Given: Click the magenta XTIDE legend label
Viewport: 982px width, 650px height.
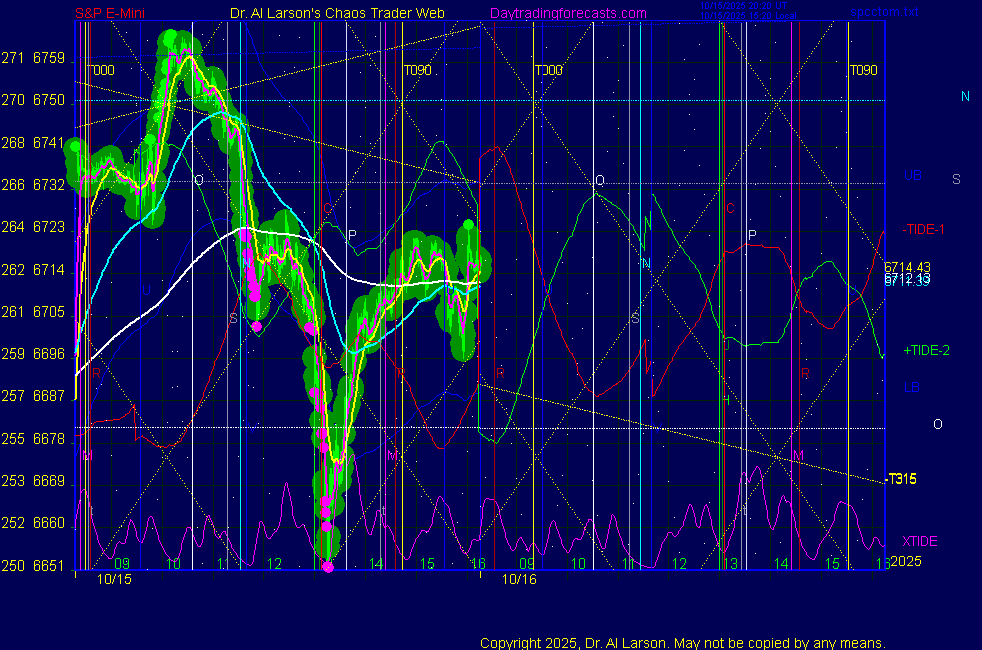Looking at the screenshot, I should point(920,541).
